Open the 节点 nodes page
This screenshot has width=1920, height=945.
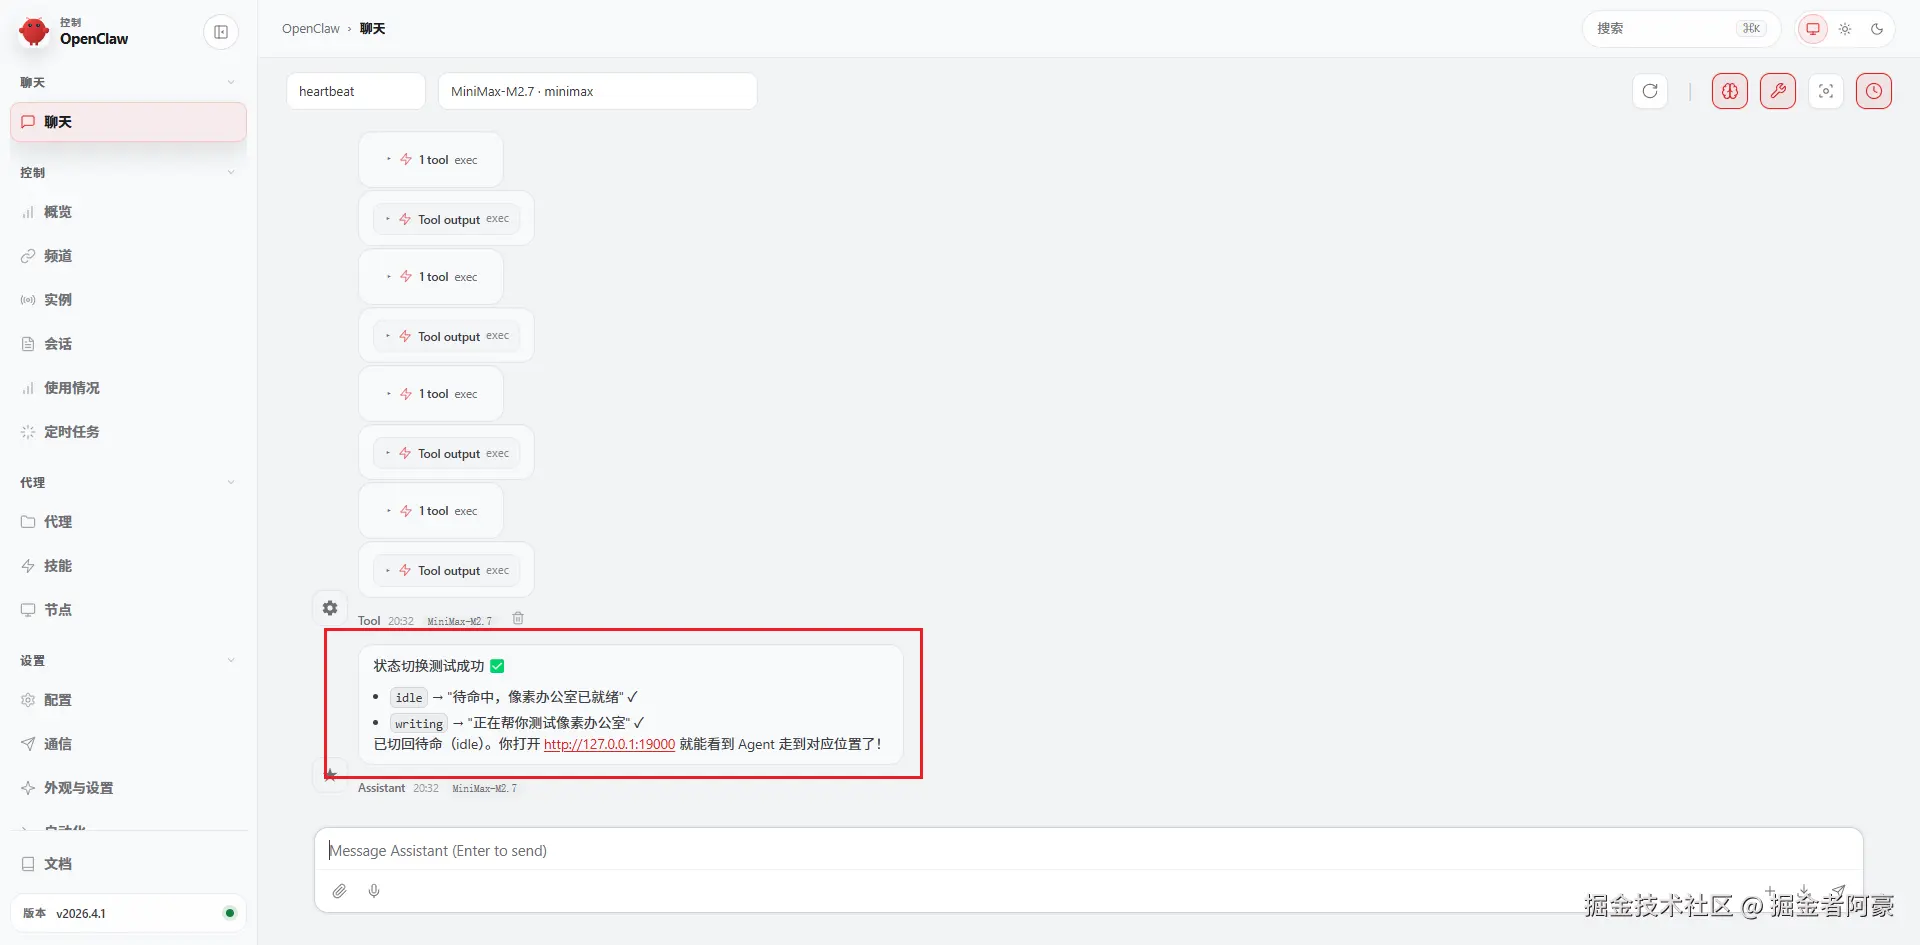click(128, 610)
